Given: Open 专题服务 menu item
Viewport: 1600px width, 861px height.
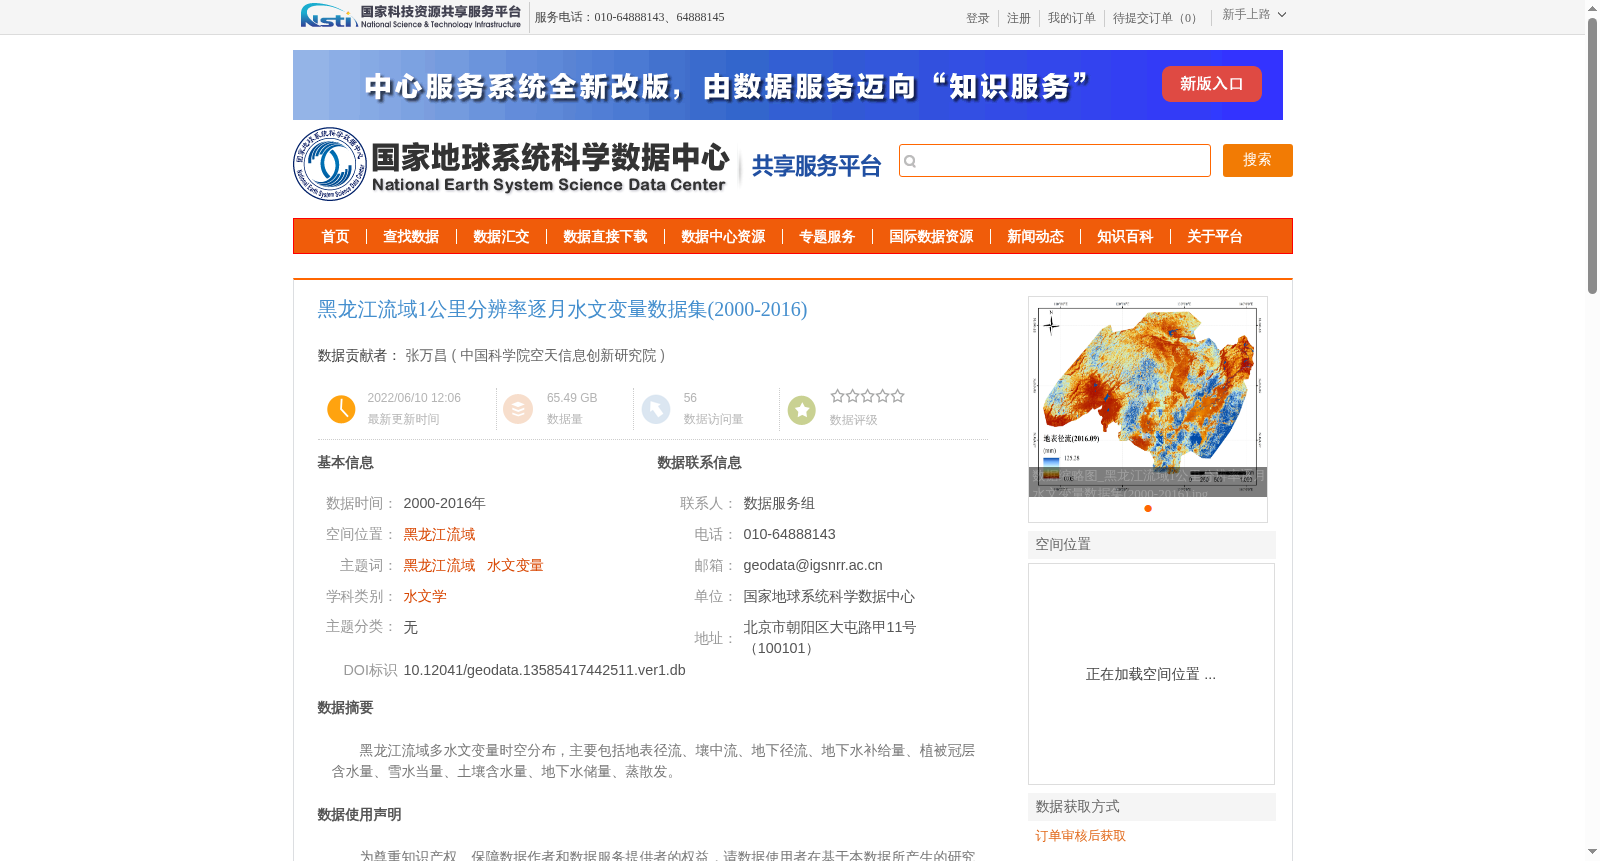Looking at the screenshot, I should [x=827, y=236].
